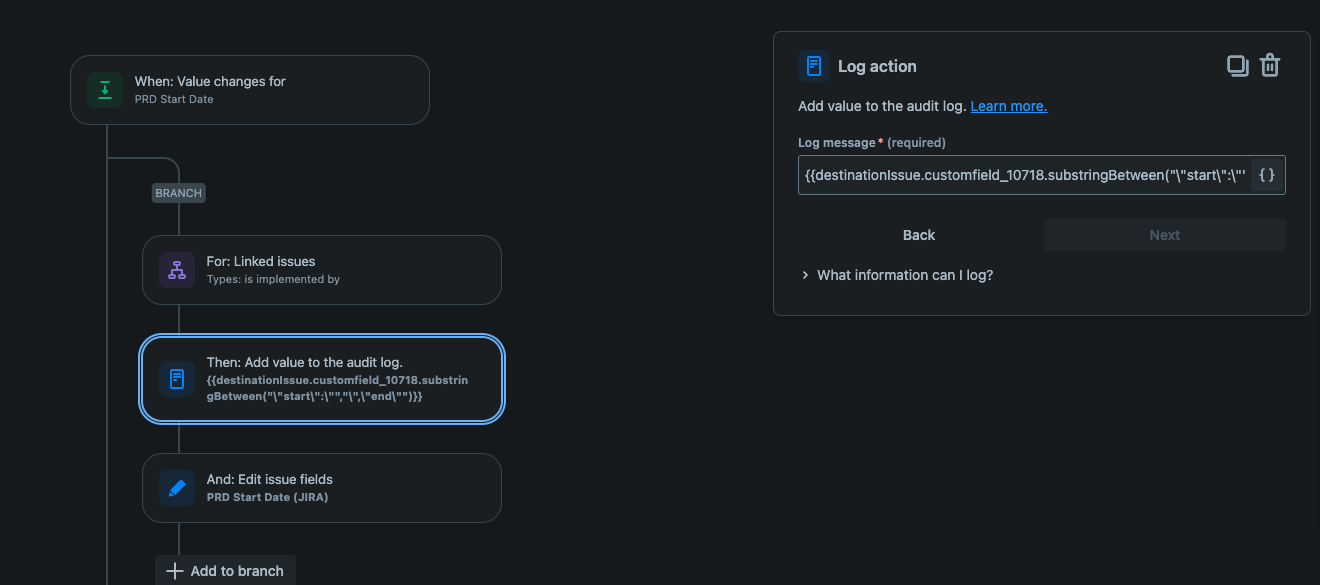Open the For Linked issues component
The image size is (1320, 585).
(x=321, y=269)
